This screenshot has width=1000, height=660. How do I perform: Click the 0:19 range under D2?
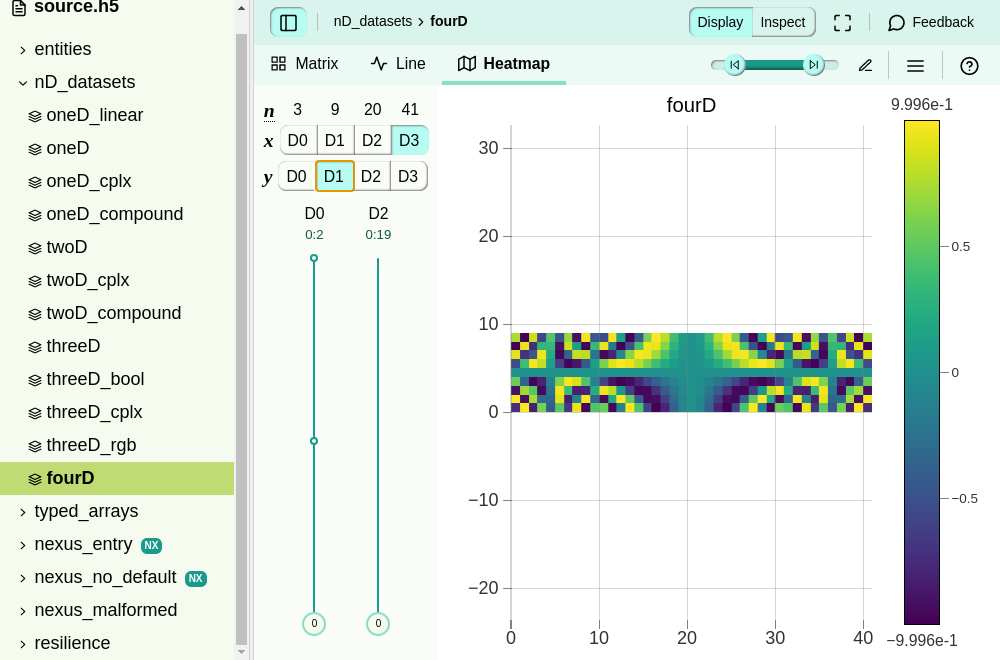click(378, 235)
